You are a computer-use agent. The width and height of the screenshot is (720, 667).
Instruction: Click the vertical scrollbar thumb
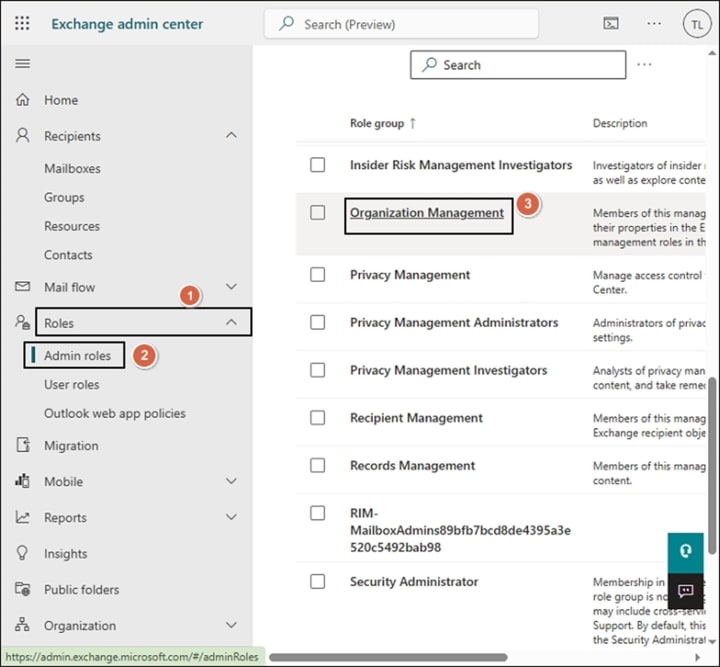(x=712, y=466)
